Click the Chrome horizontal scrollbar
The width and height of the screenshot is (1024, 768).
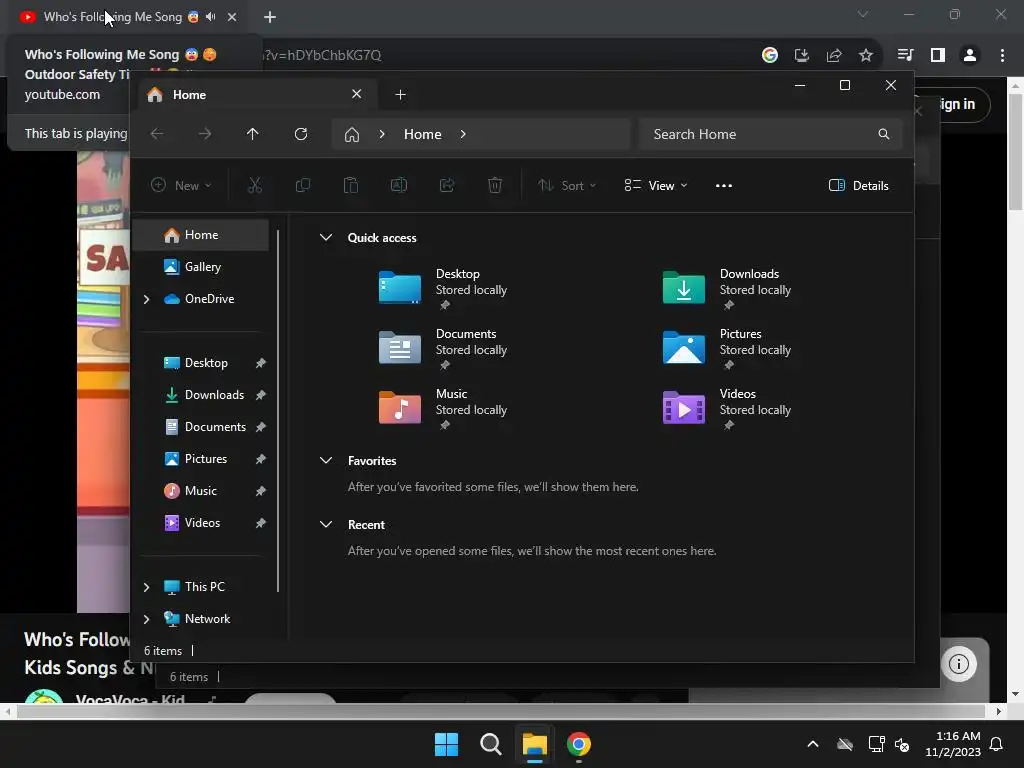point(500,711)
